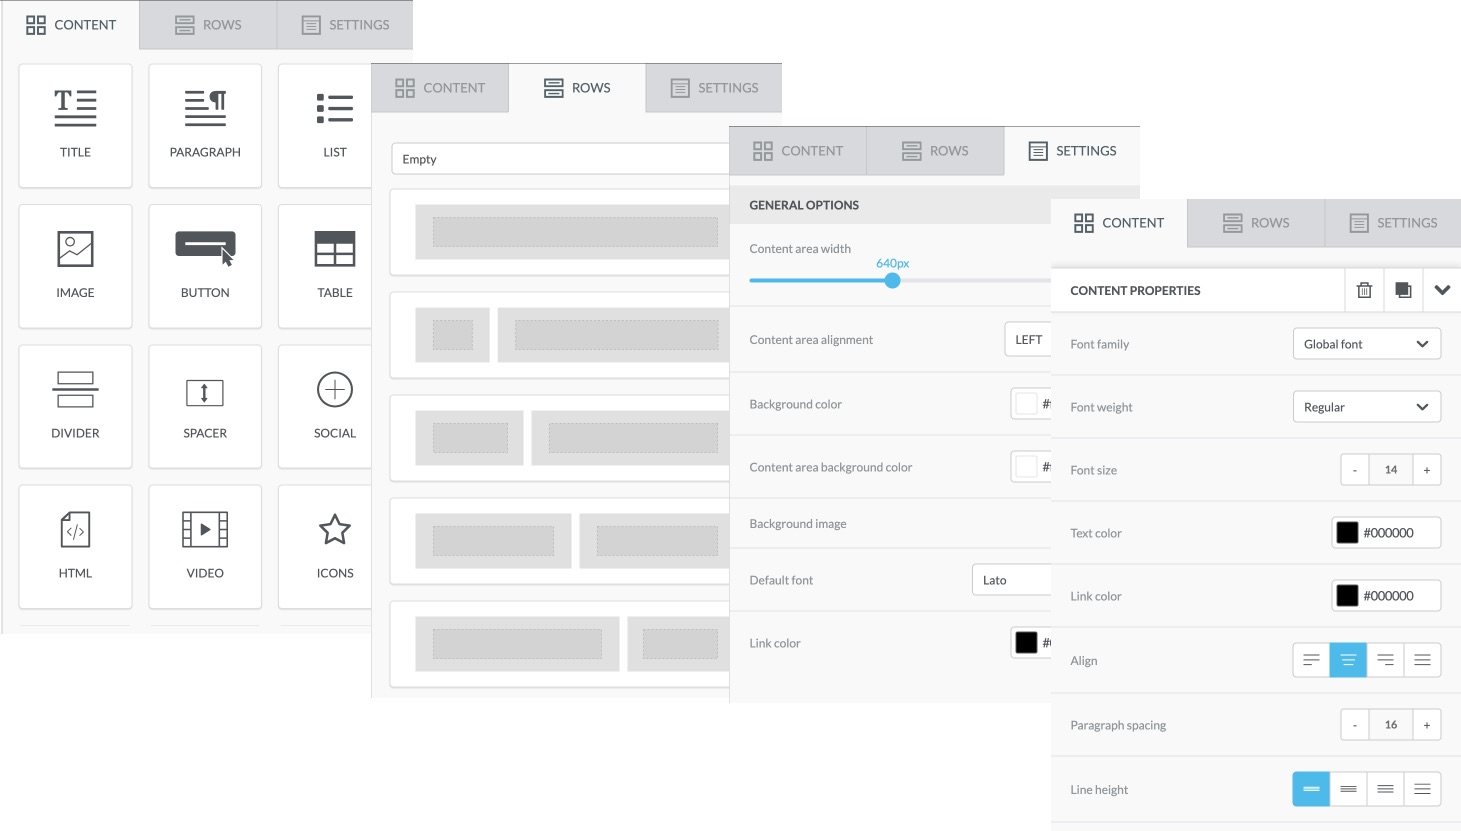Open the Background color white swatch

[x=1026, y=404]
